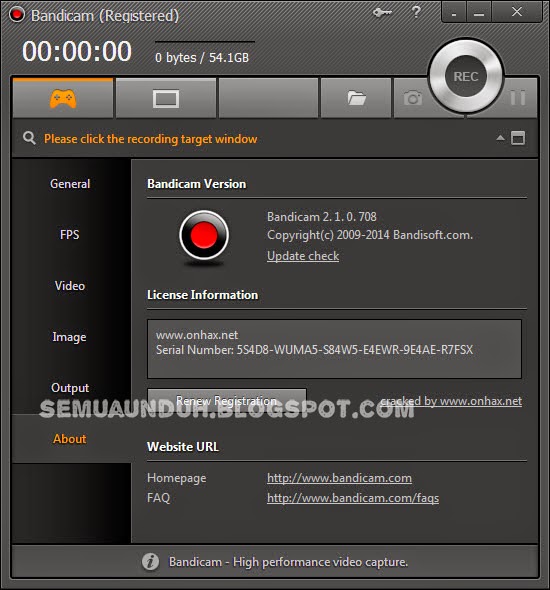Open the General settings tab

[x=70, y=184]
